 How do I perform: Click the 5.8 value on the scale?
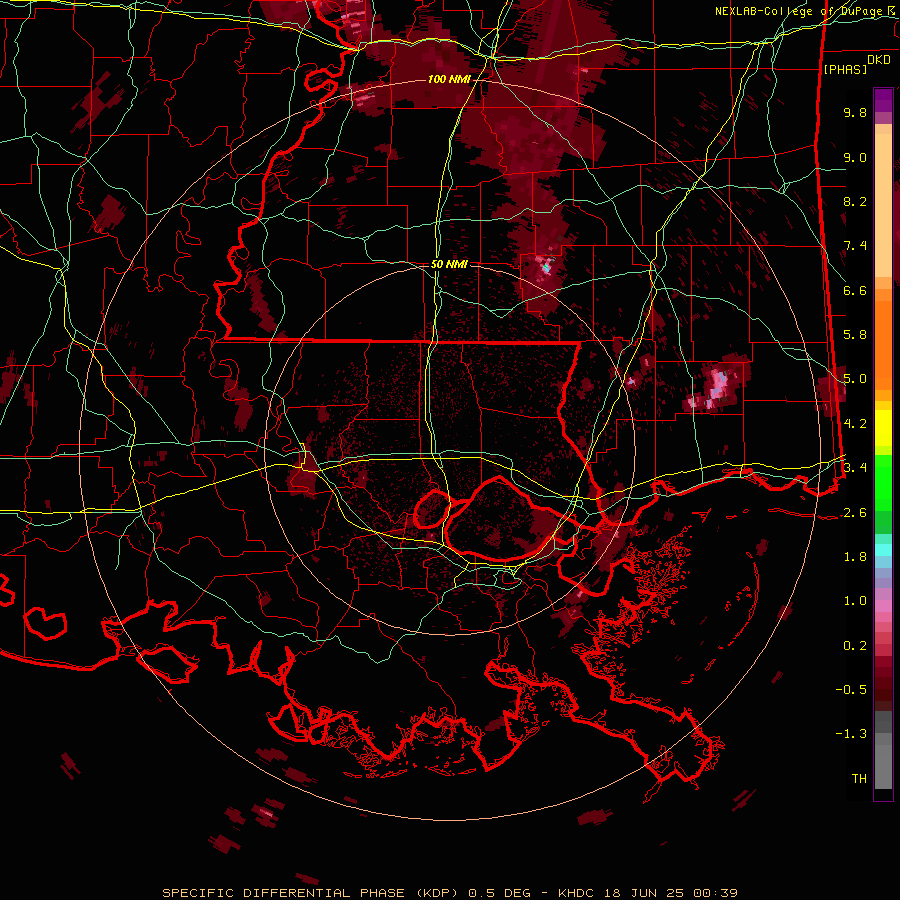coord(855,335)
